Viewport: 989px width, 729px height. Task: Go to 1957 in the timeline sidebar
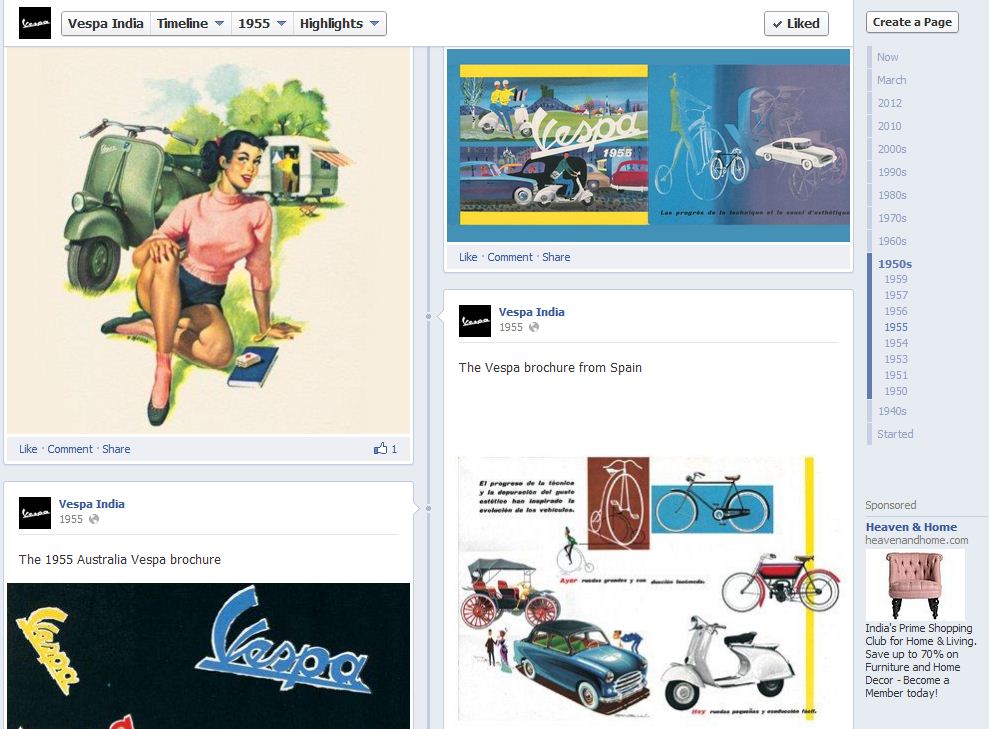[x=896, y=295]
